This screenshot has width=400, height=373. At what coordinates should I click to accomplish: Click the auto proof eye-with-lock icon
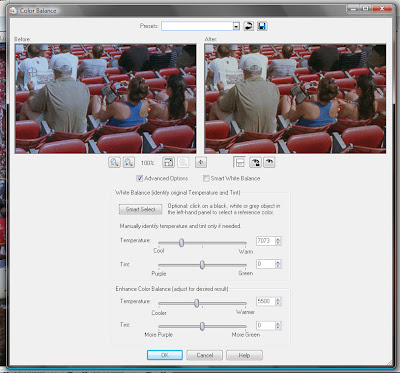tap(255, 162)
